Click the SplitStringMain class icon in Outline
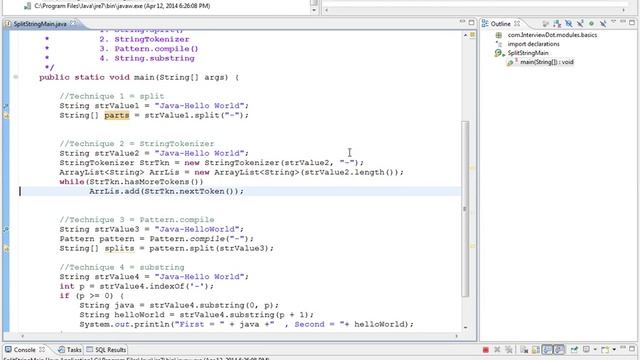 (x=499, y=53)
